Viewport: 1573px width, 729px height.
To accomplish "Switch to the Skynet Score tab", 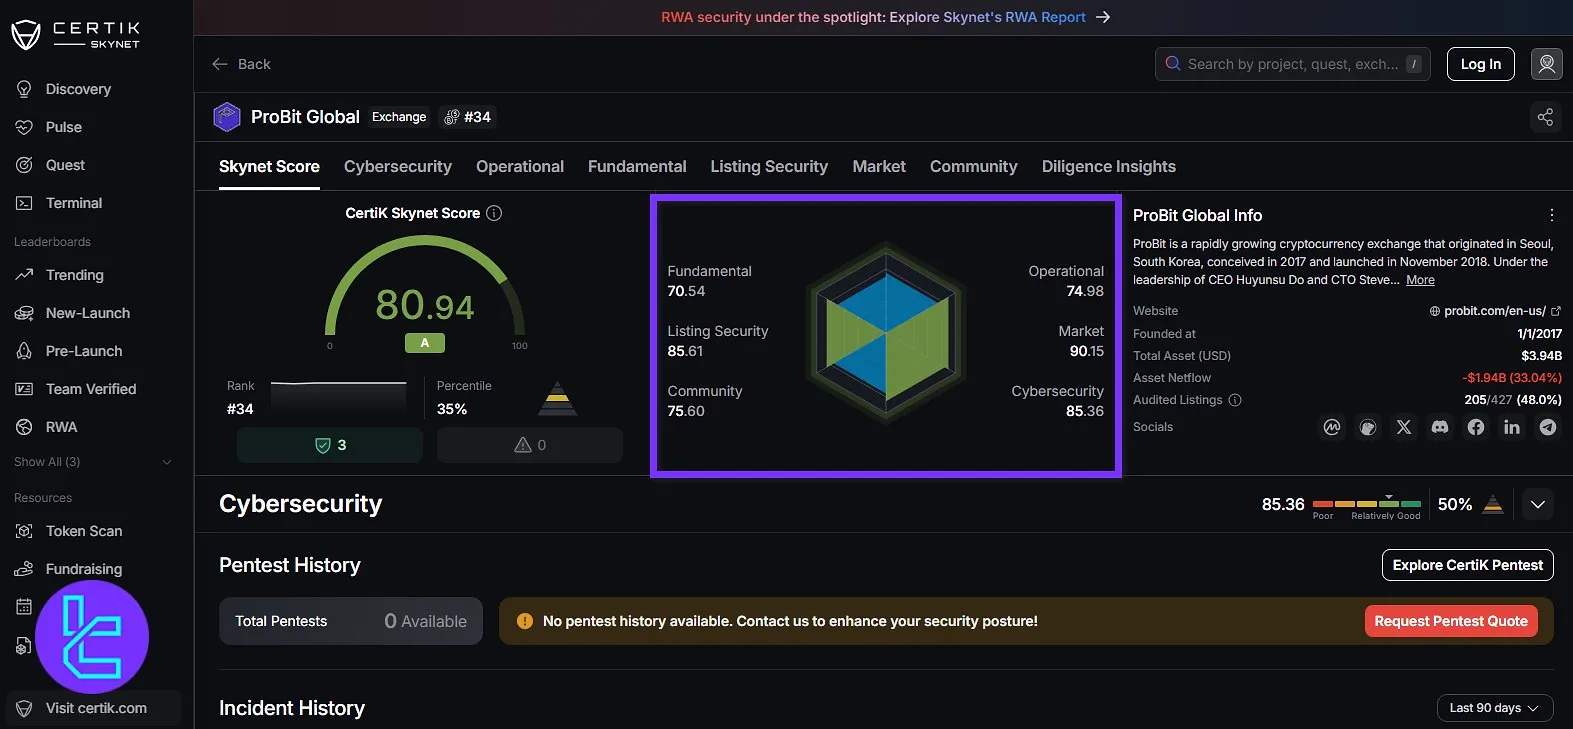I will (x=269, y=167).
